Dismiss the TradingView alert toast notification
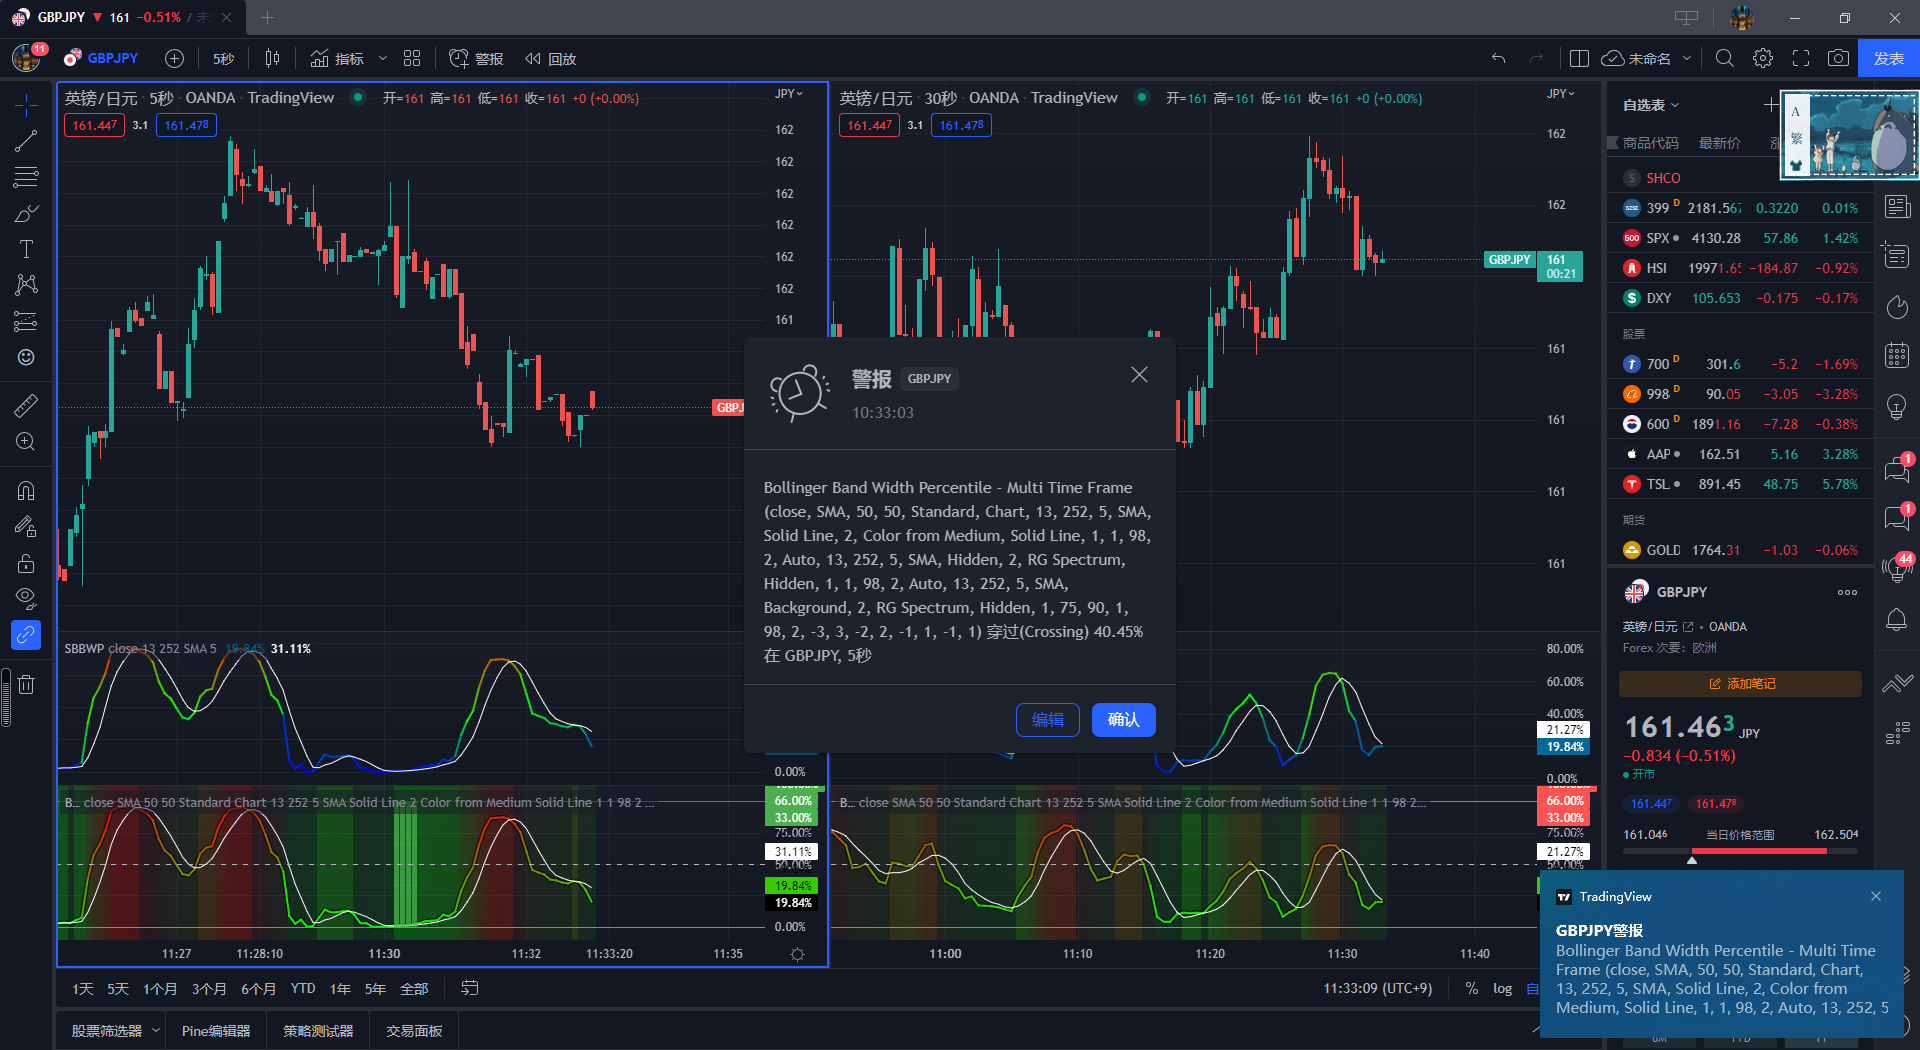The height and width of the screenshot is (1050, 1920). coord(1876,896)
